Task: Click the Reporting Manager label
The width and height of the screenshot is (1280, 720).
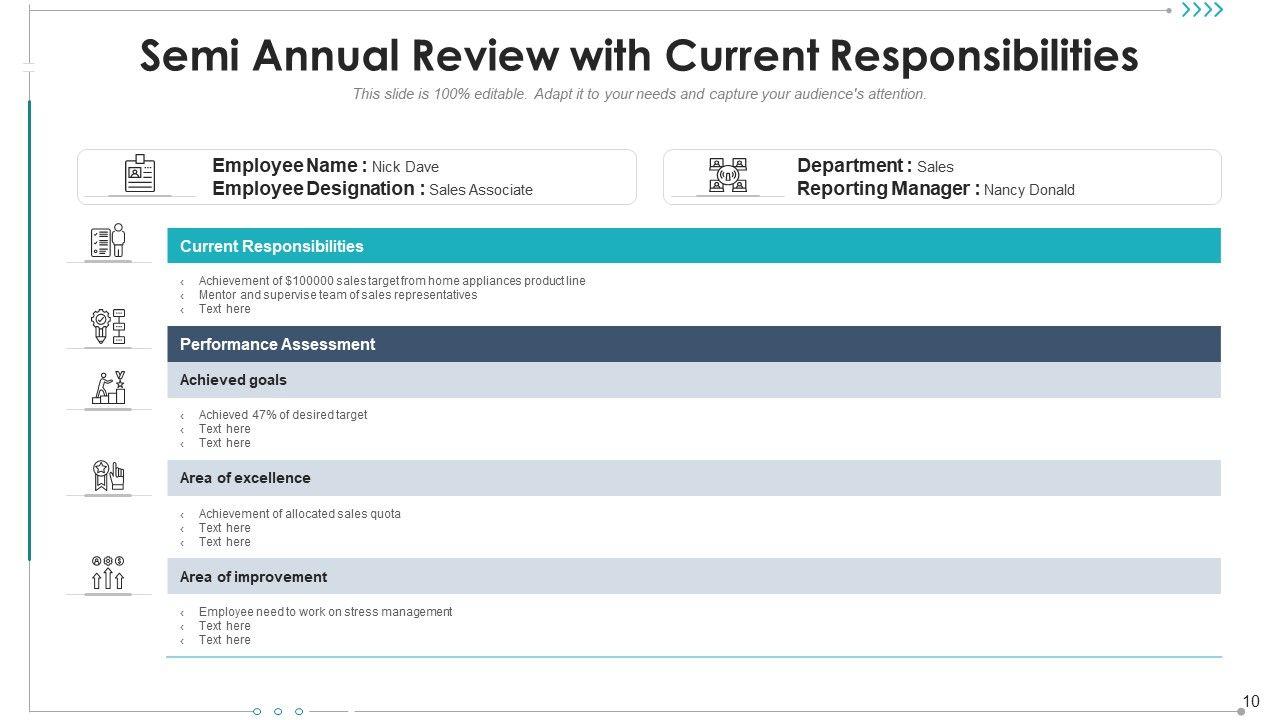Action: [888, 189]
